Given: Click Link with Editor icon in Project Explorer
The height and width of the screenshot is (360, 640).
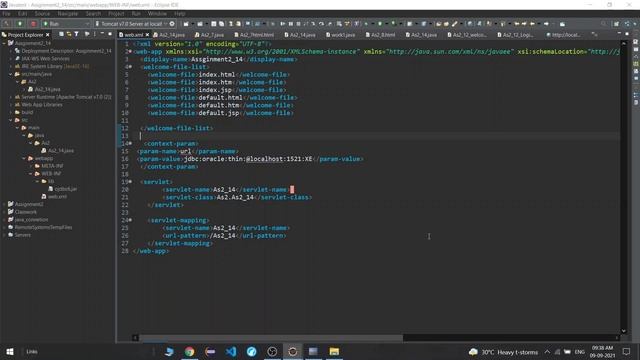Looking at the screenshot, I should pyautogui.click(x=69, y=34).
